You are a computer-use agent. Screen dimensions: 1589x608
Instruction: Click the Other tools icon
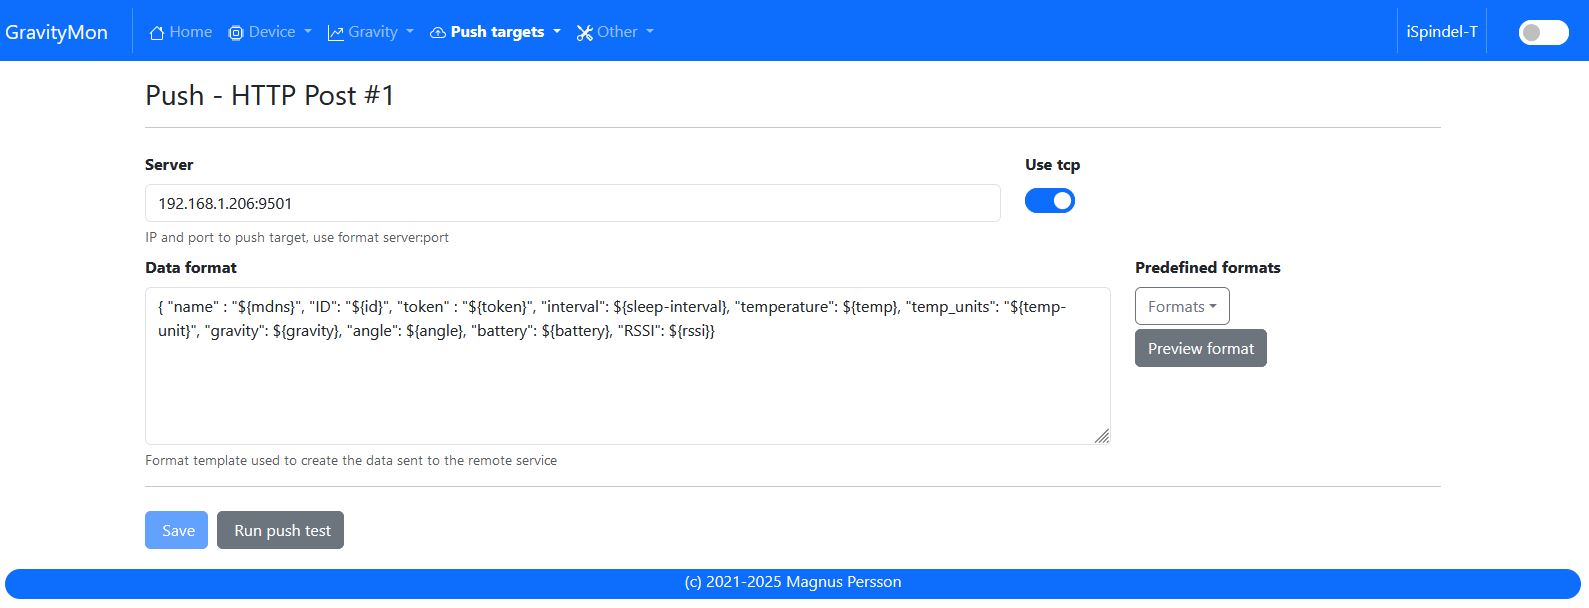click(585, 33)
